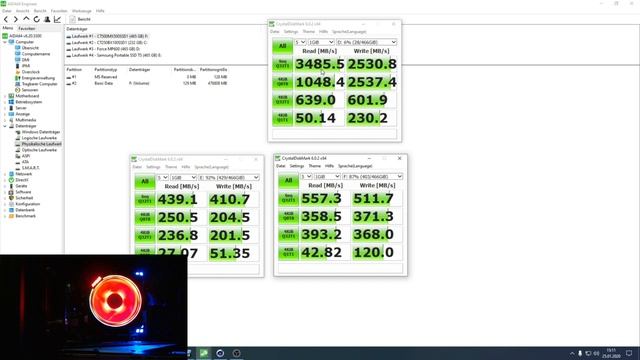This screenshot has width=640, height=360.
Task: Select Optische Laufwerke in the tree
Action: (x=39, y=150)
